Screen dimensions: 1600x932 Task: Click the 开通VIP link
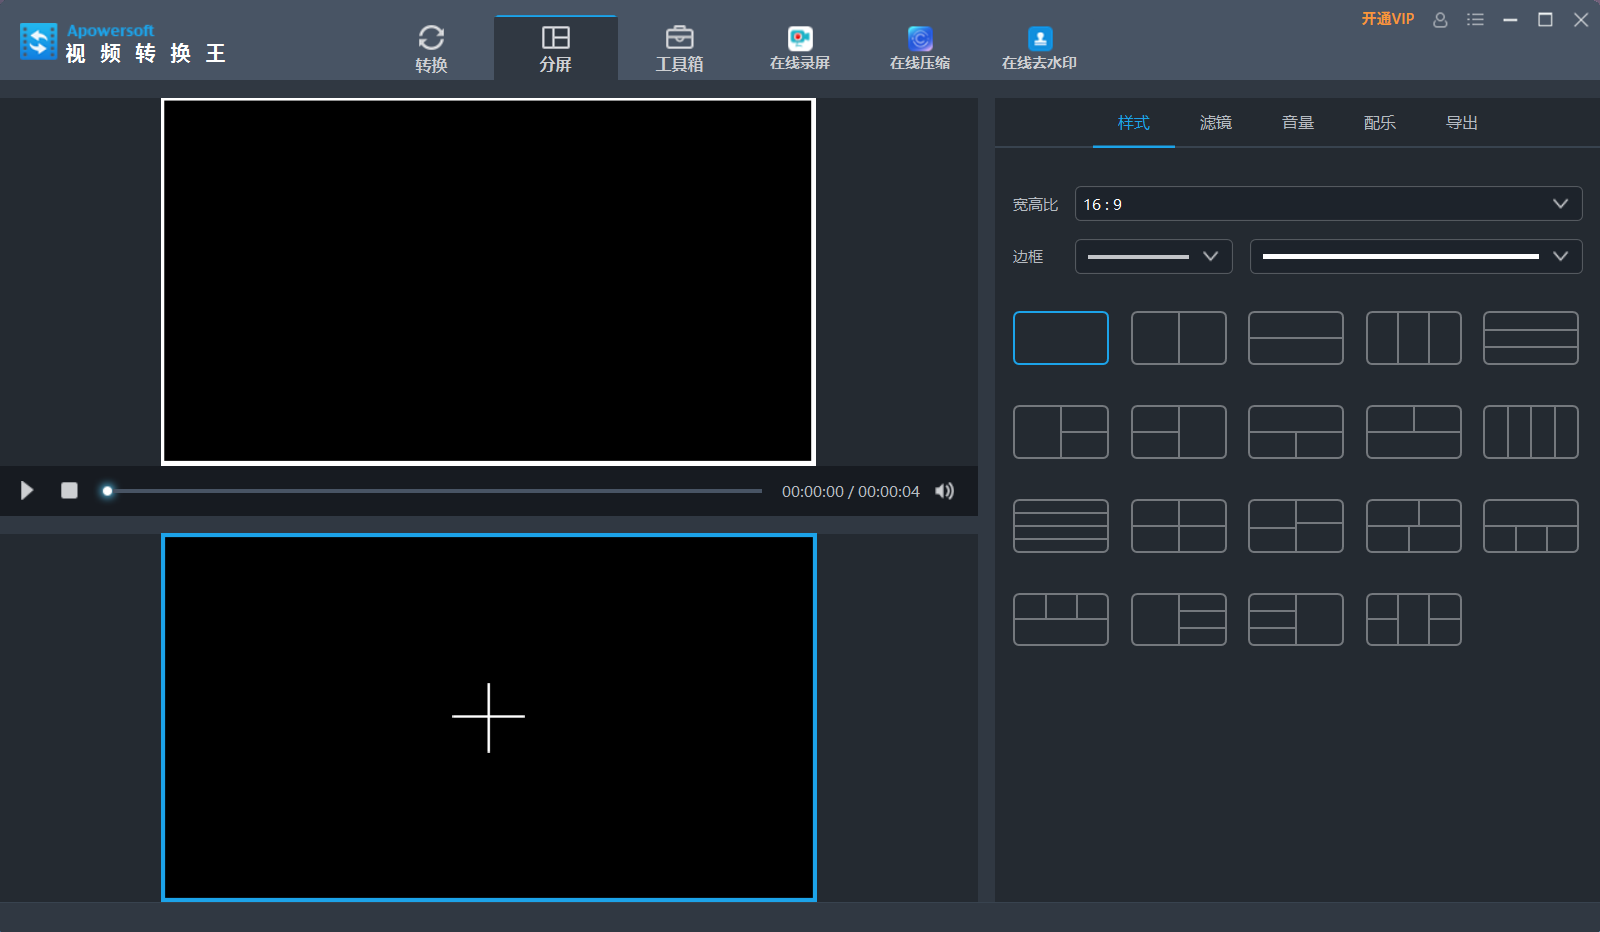point(1388,19)
